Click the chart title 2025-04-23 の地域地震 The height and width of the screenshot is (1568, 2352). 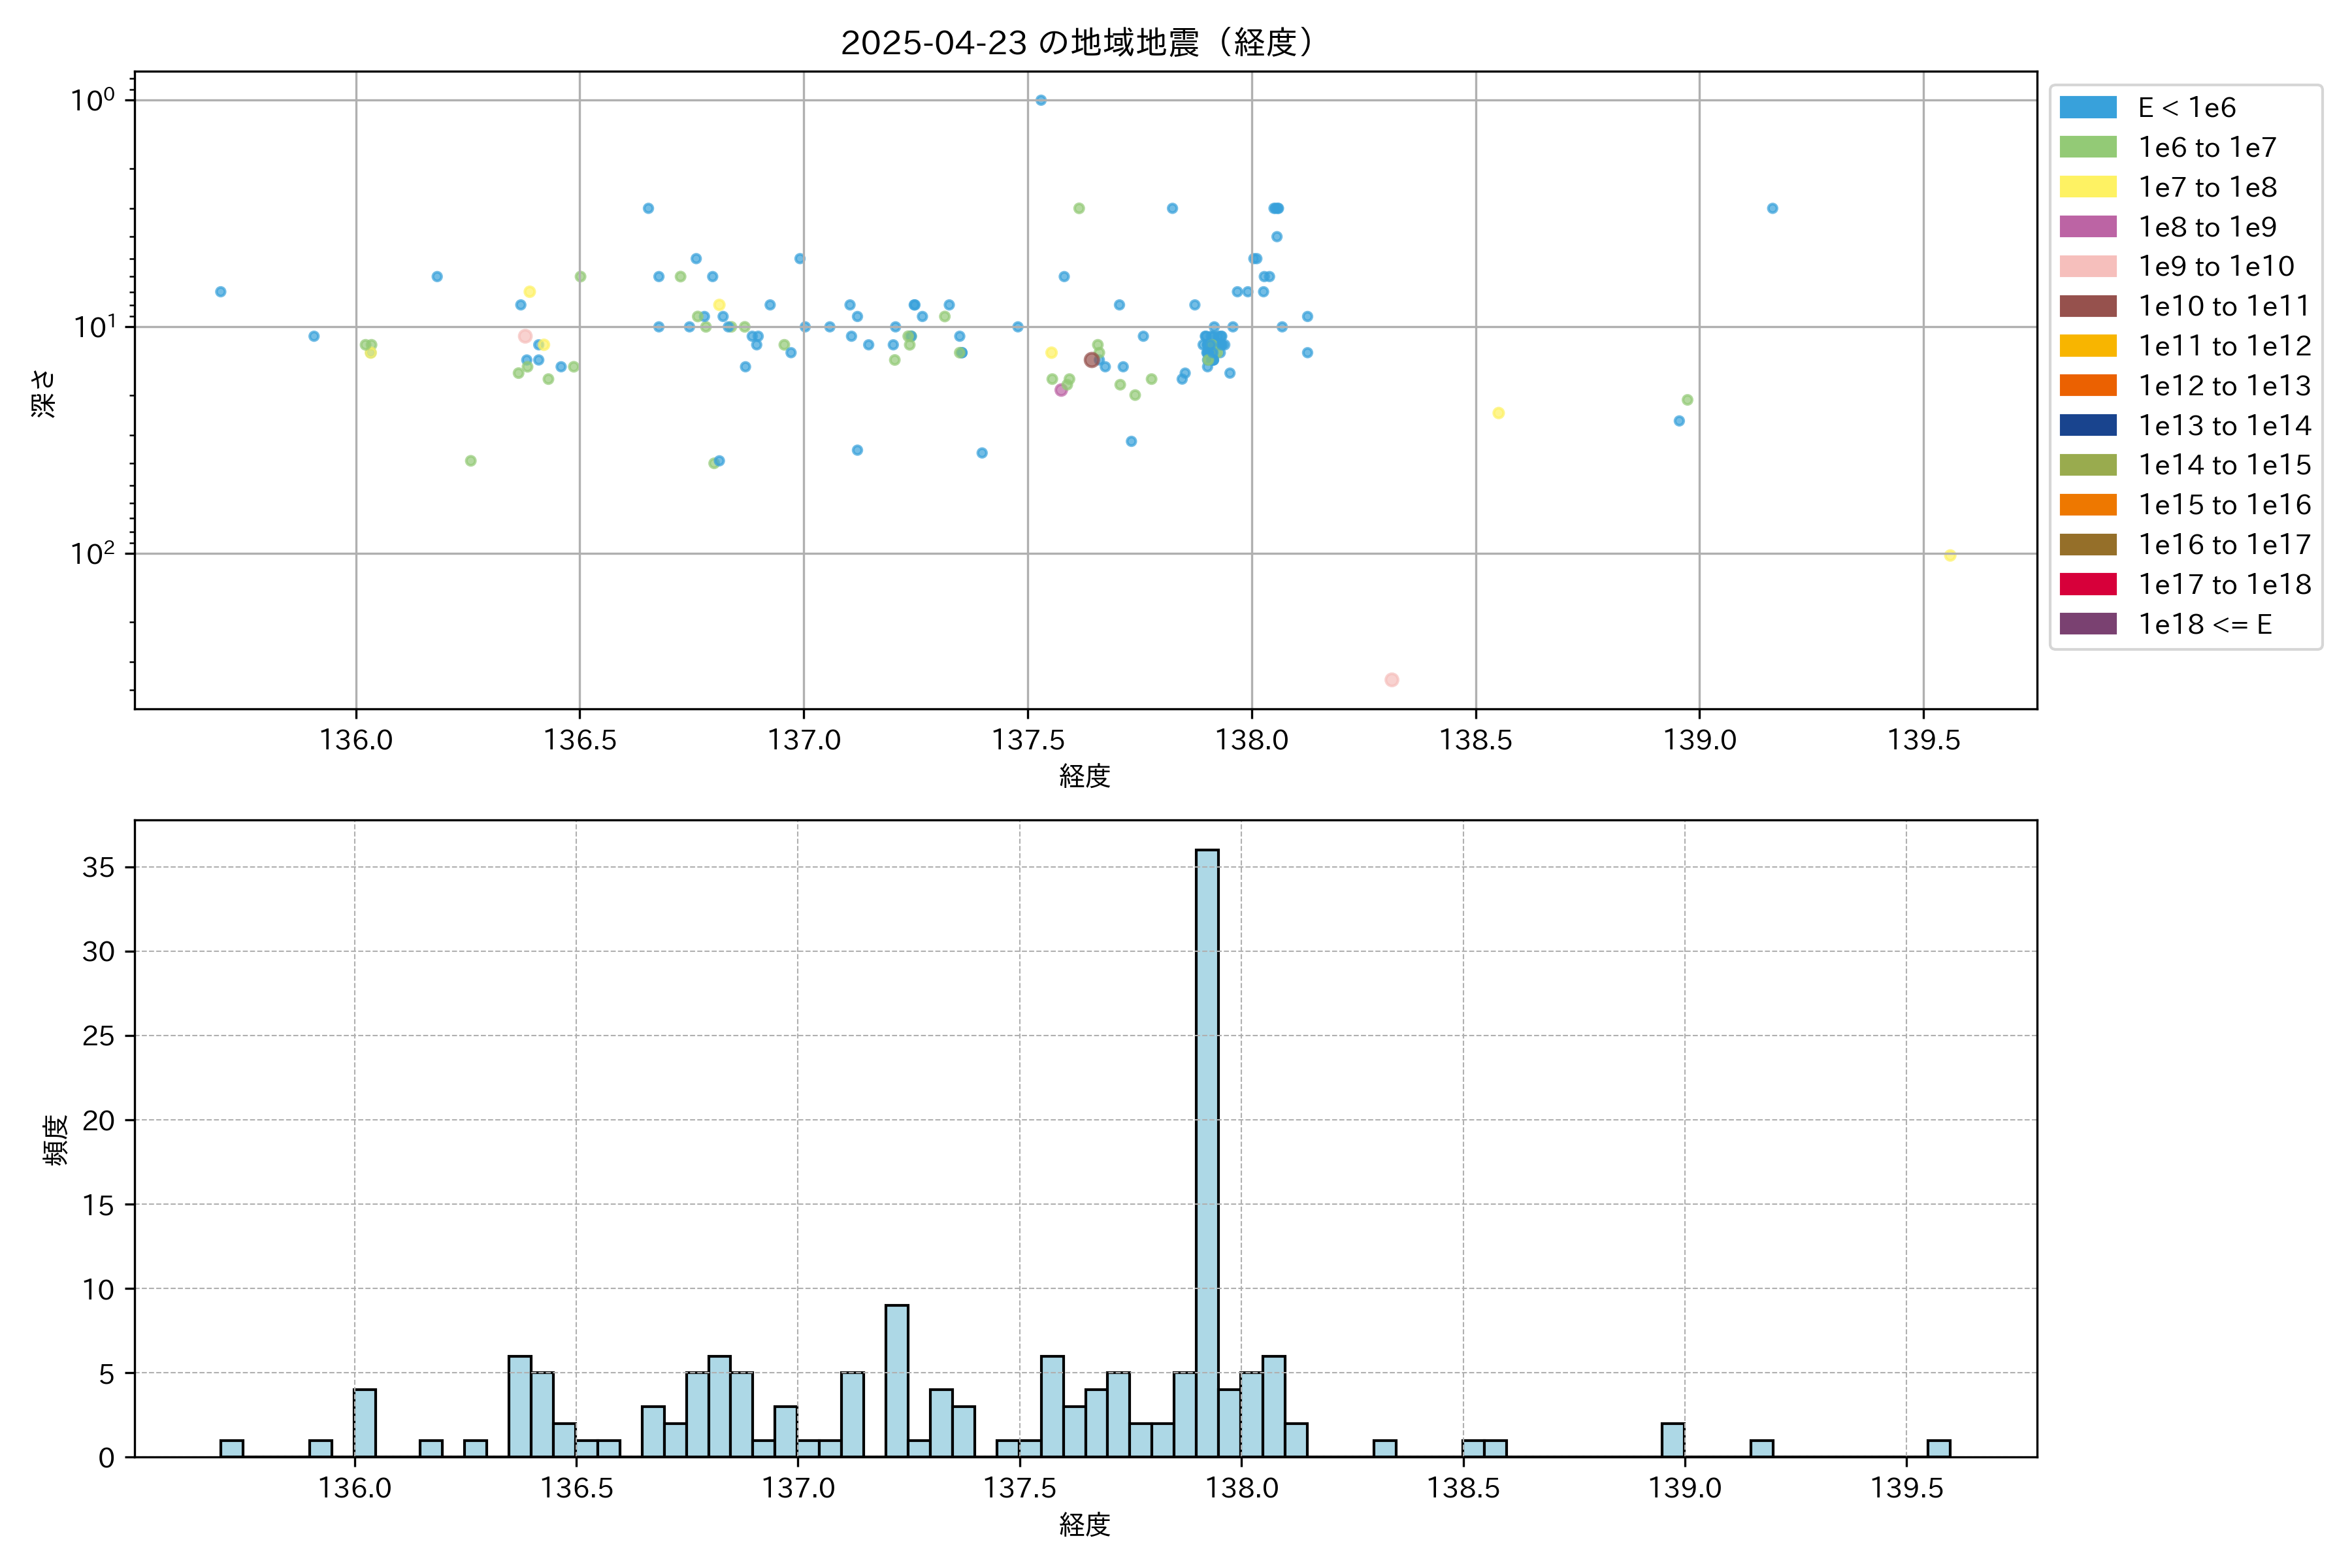coord(1076,42)
